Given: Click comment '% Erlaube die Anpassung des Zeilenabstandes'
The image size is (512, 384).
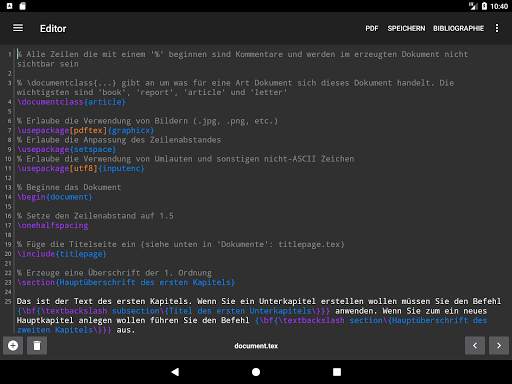Looking at the screenshot, I should pyautogui.click(x=119, y=140).
